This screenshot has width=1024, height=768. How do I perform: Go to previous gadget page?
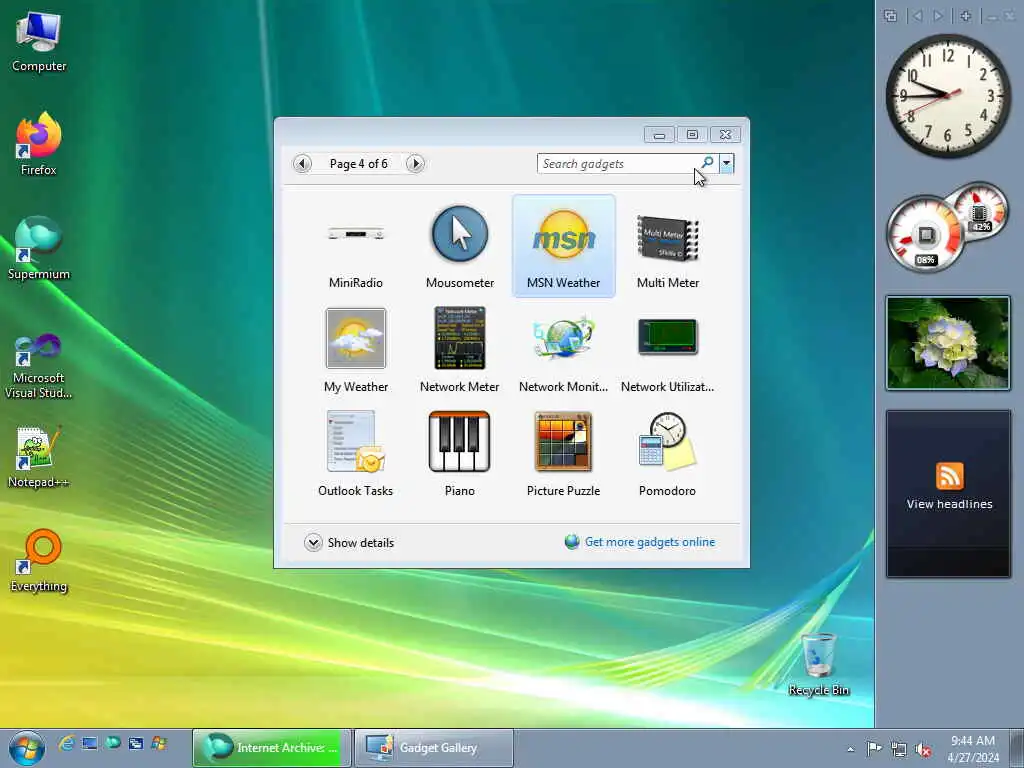pyautogui.click(x=302, y=163)
